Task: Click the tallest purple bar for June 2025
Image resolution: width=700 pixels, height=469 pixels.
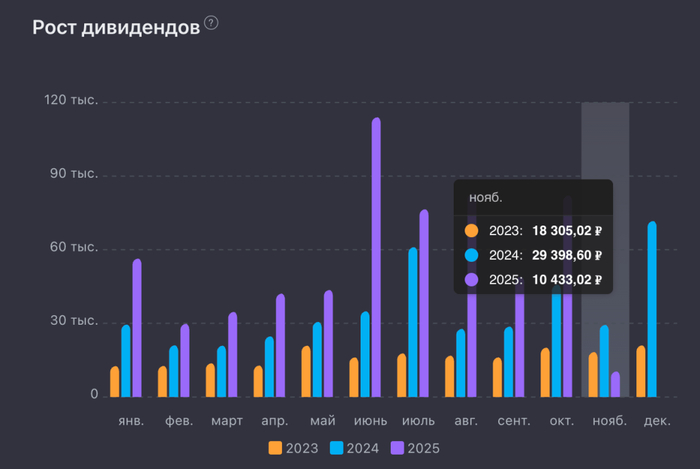Action: click(376, 255)
